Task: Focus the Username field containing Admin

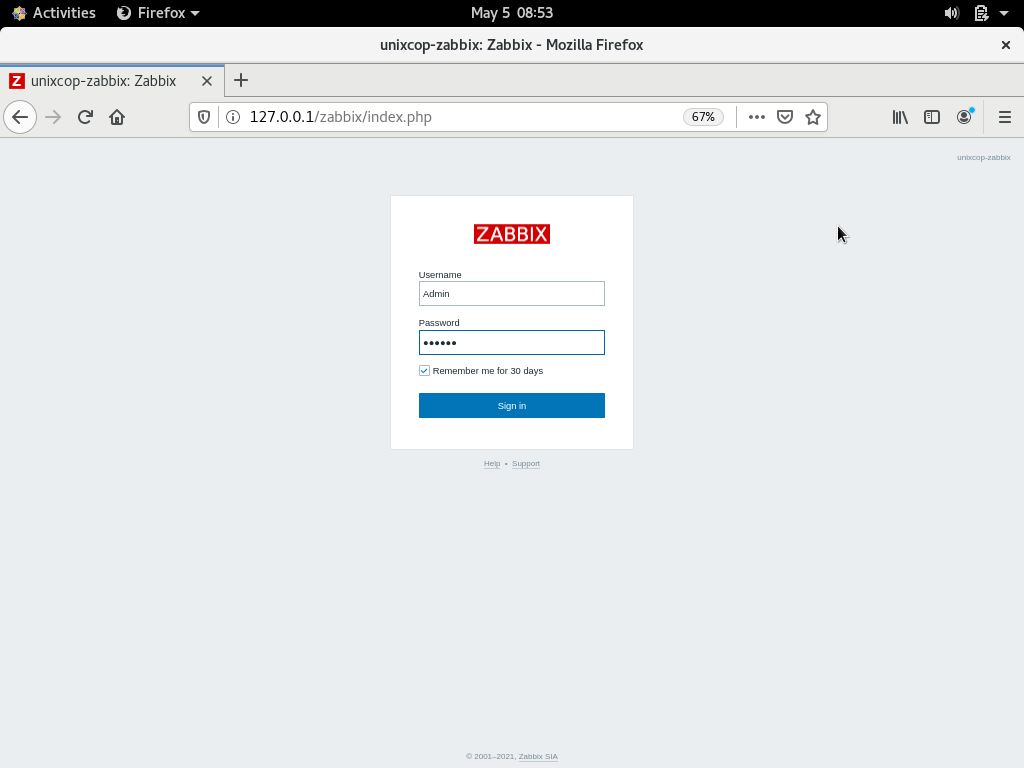Action: 511,293
